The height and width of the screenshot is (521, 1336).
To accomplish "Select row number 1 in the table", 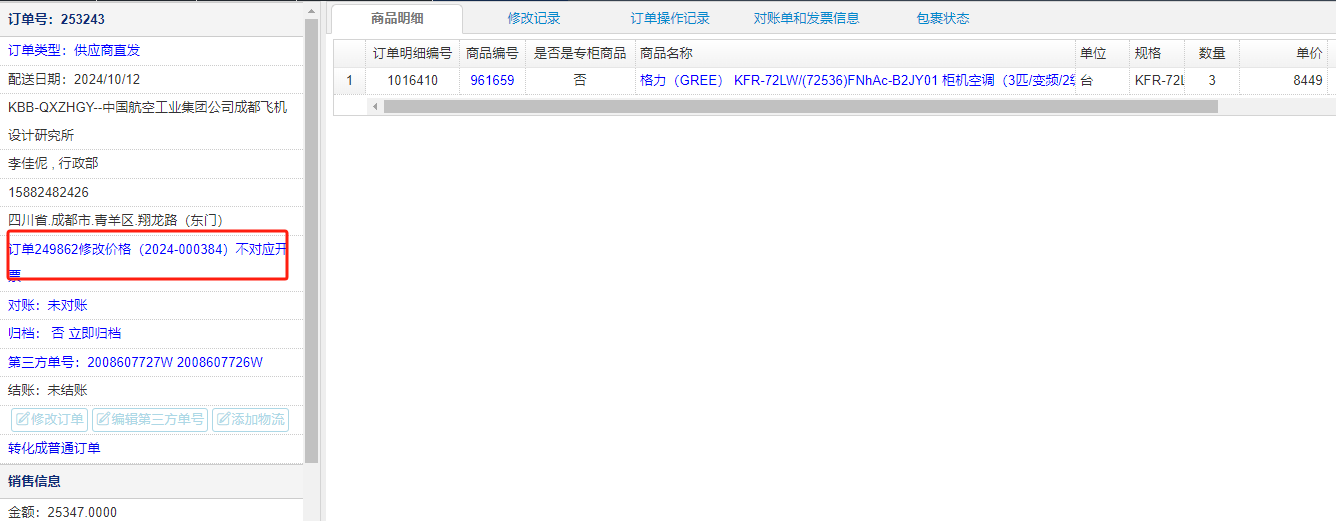I will [349, 80].
